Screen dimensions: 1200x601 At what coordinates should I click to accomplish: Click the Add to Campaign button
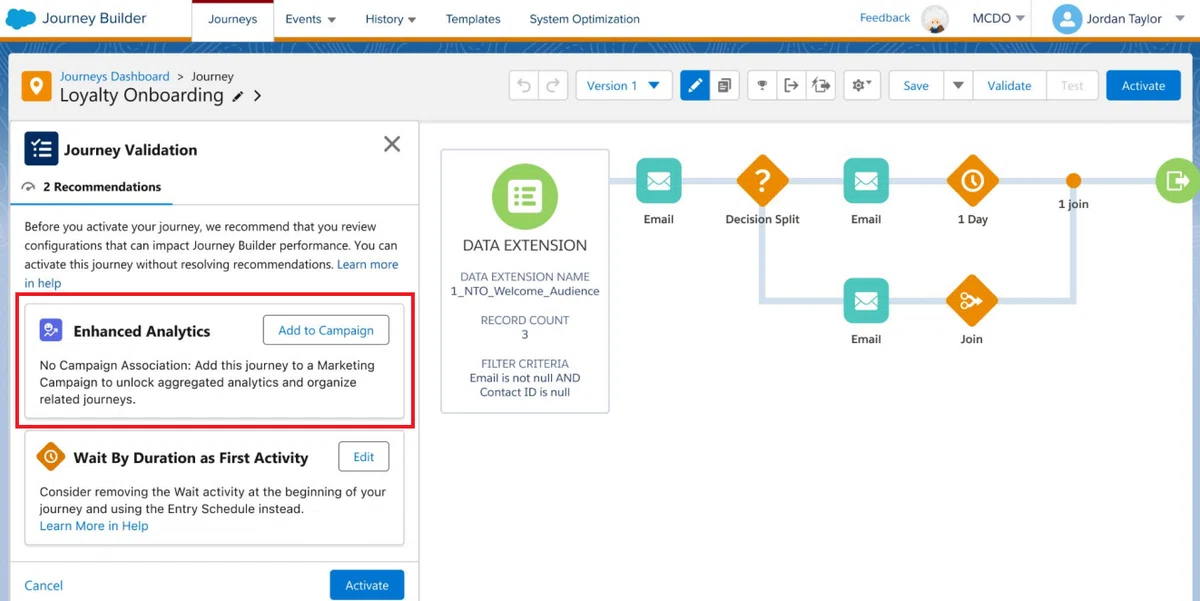[326, 330]
